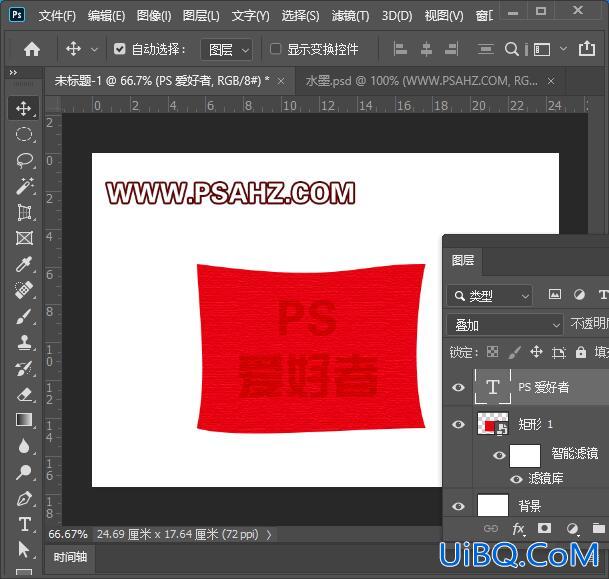609x579 pixels.
Task: Toggle visibility of 智能滤镜
Action: pos(499,455)
